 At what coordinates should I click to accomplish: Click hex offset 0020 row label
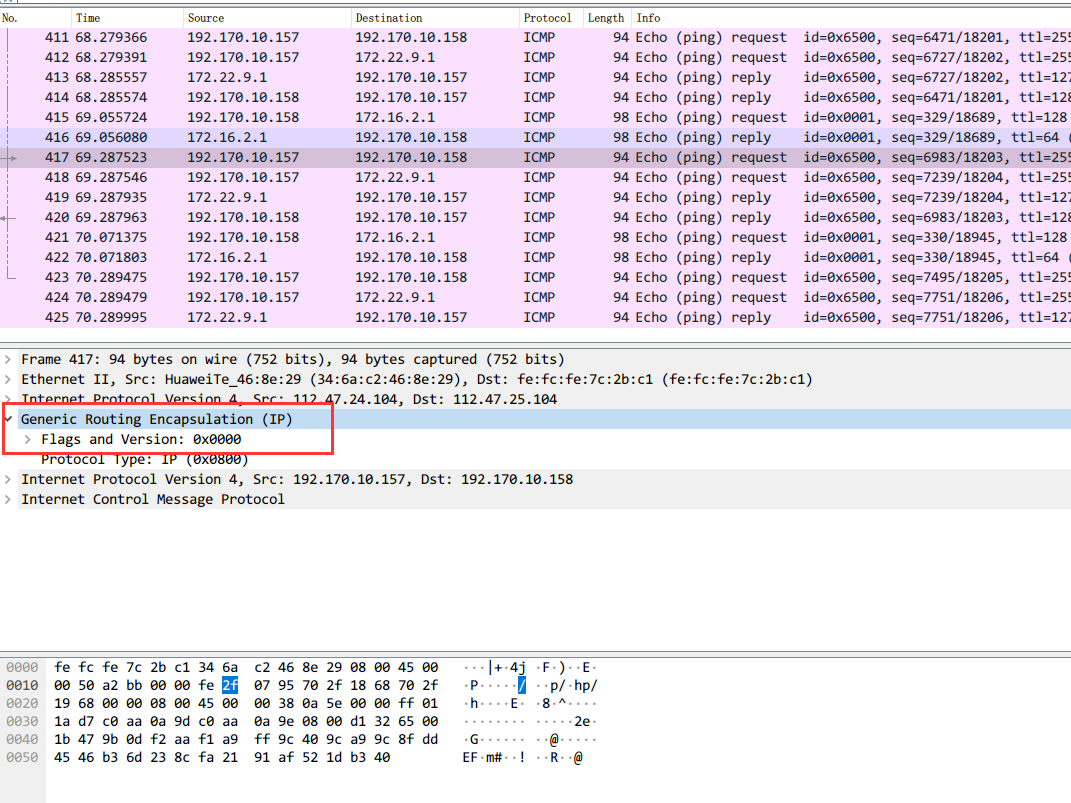click(x=22, y=703)
